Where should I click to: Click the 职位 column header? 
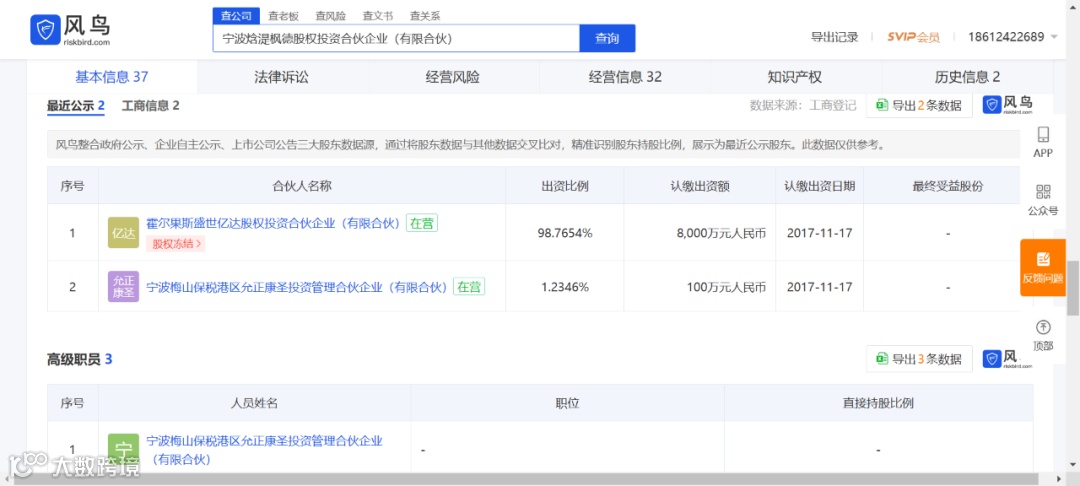click(568, 403)
